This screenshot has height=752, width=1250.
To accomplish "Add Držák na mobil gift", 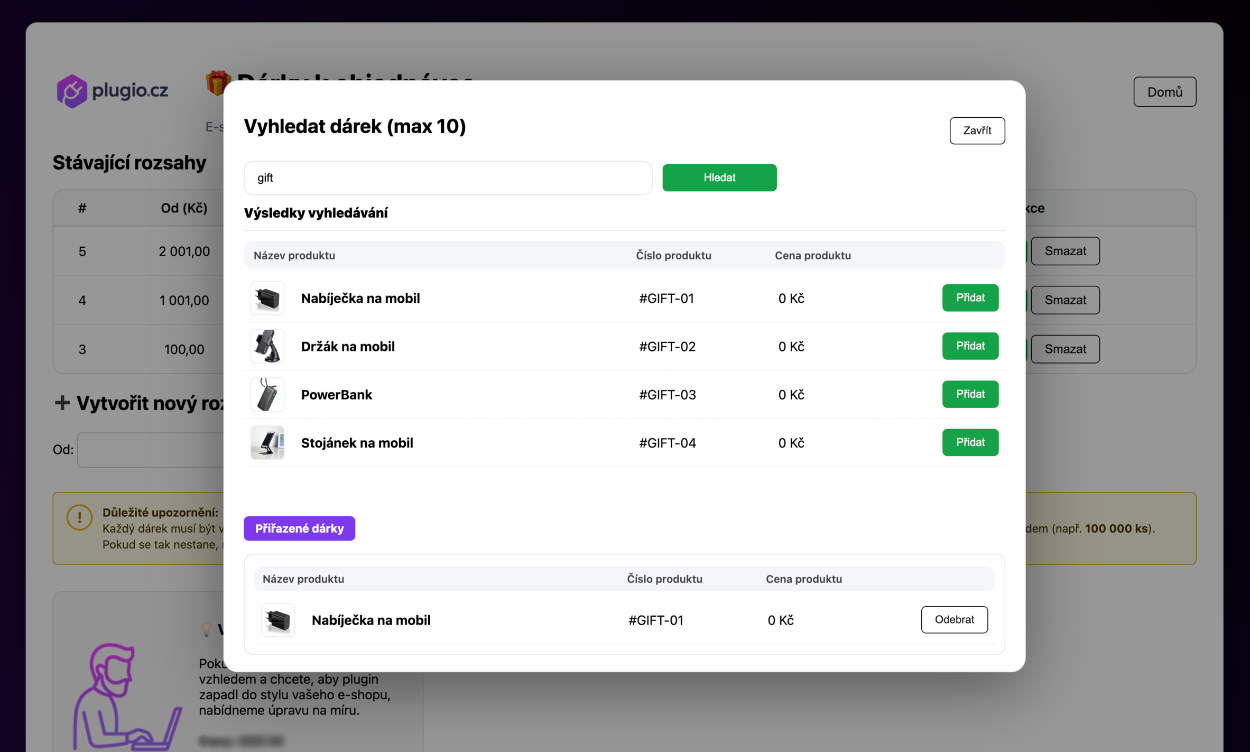I will tap(970, 346).
